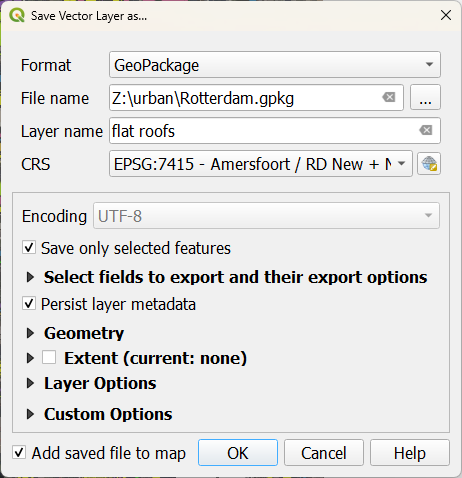462x478 pixels.
Task: Open the Help button
Action: 410,453
